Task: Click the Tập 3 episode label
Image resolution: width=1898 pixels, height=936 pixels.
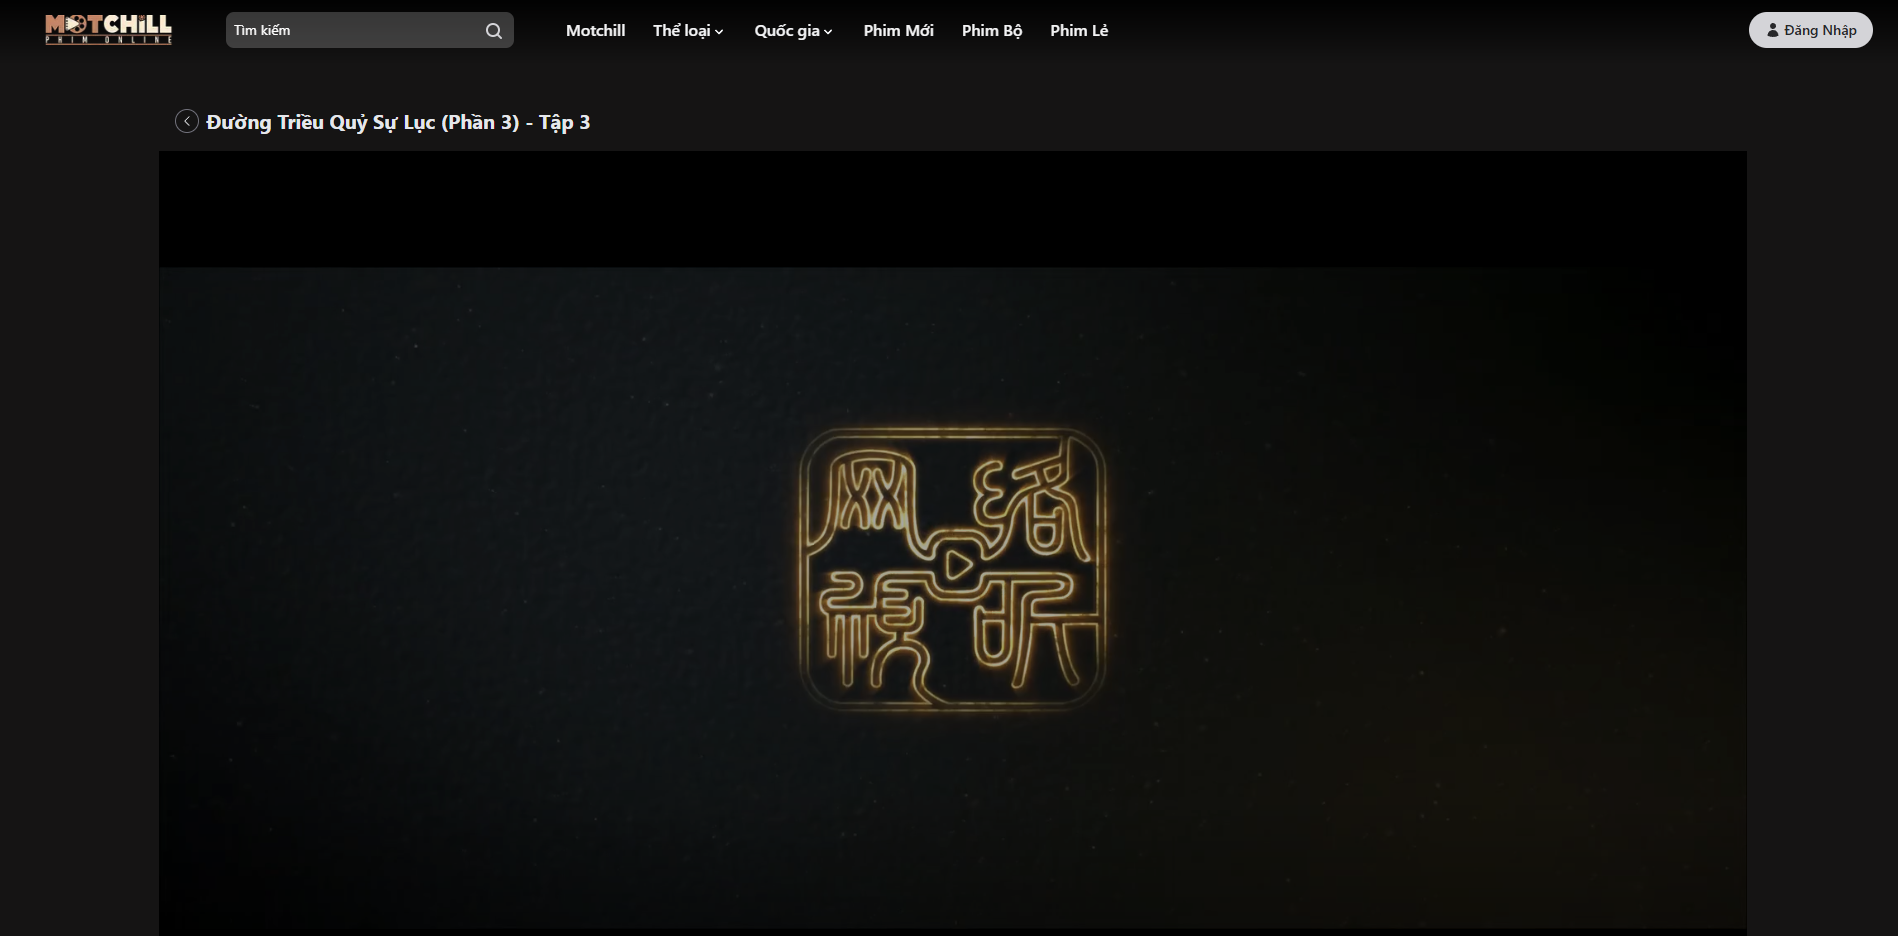Action: 564,122
